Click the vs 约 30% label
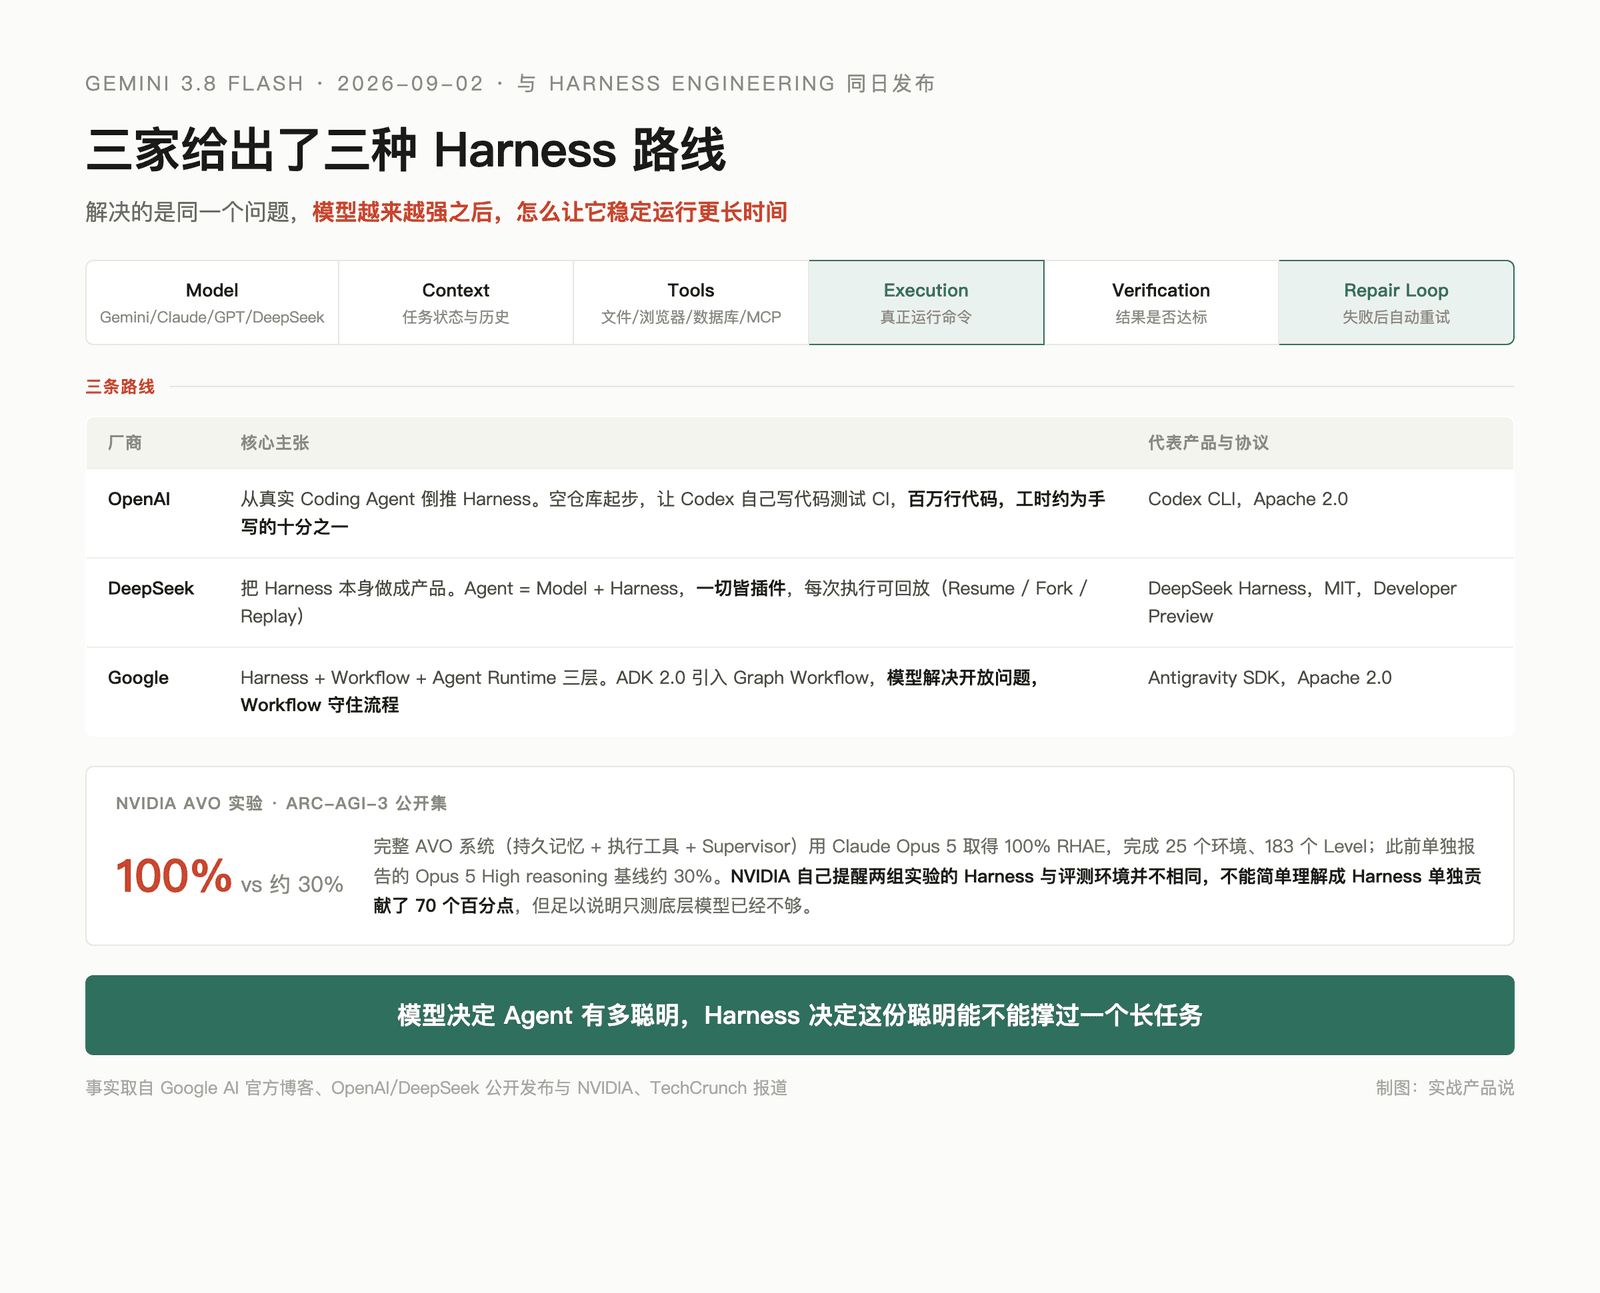 [292, 884]
